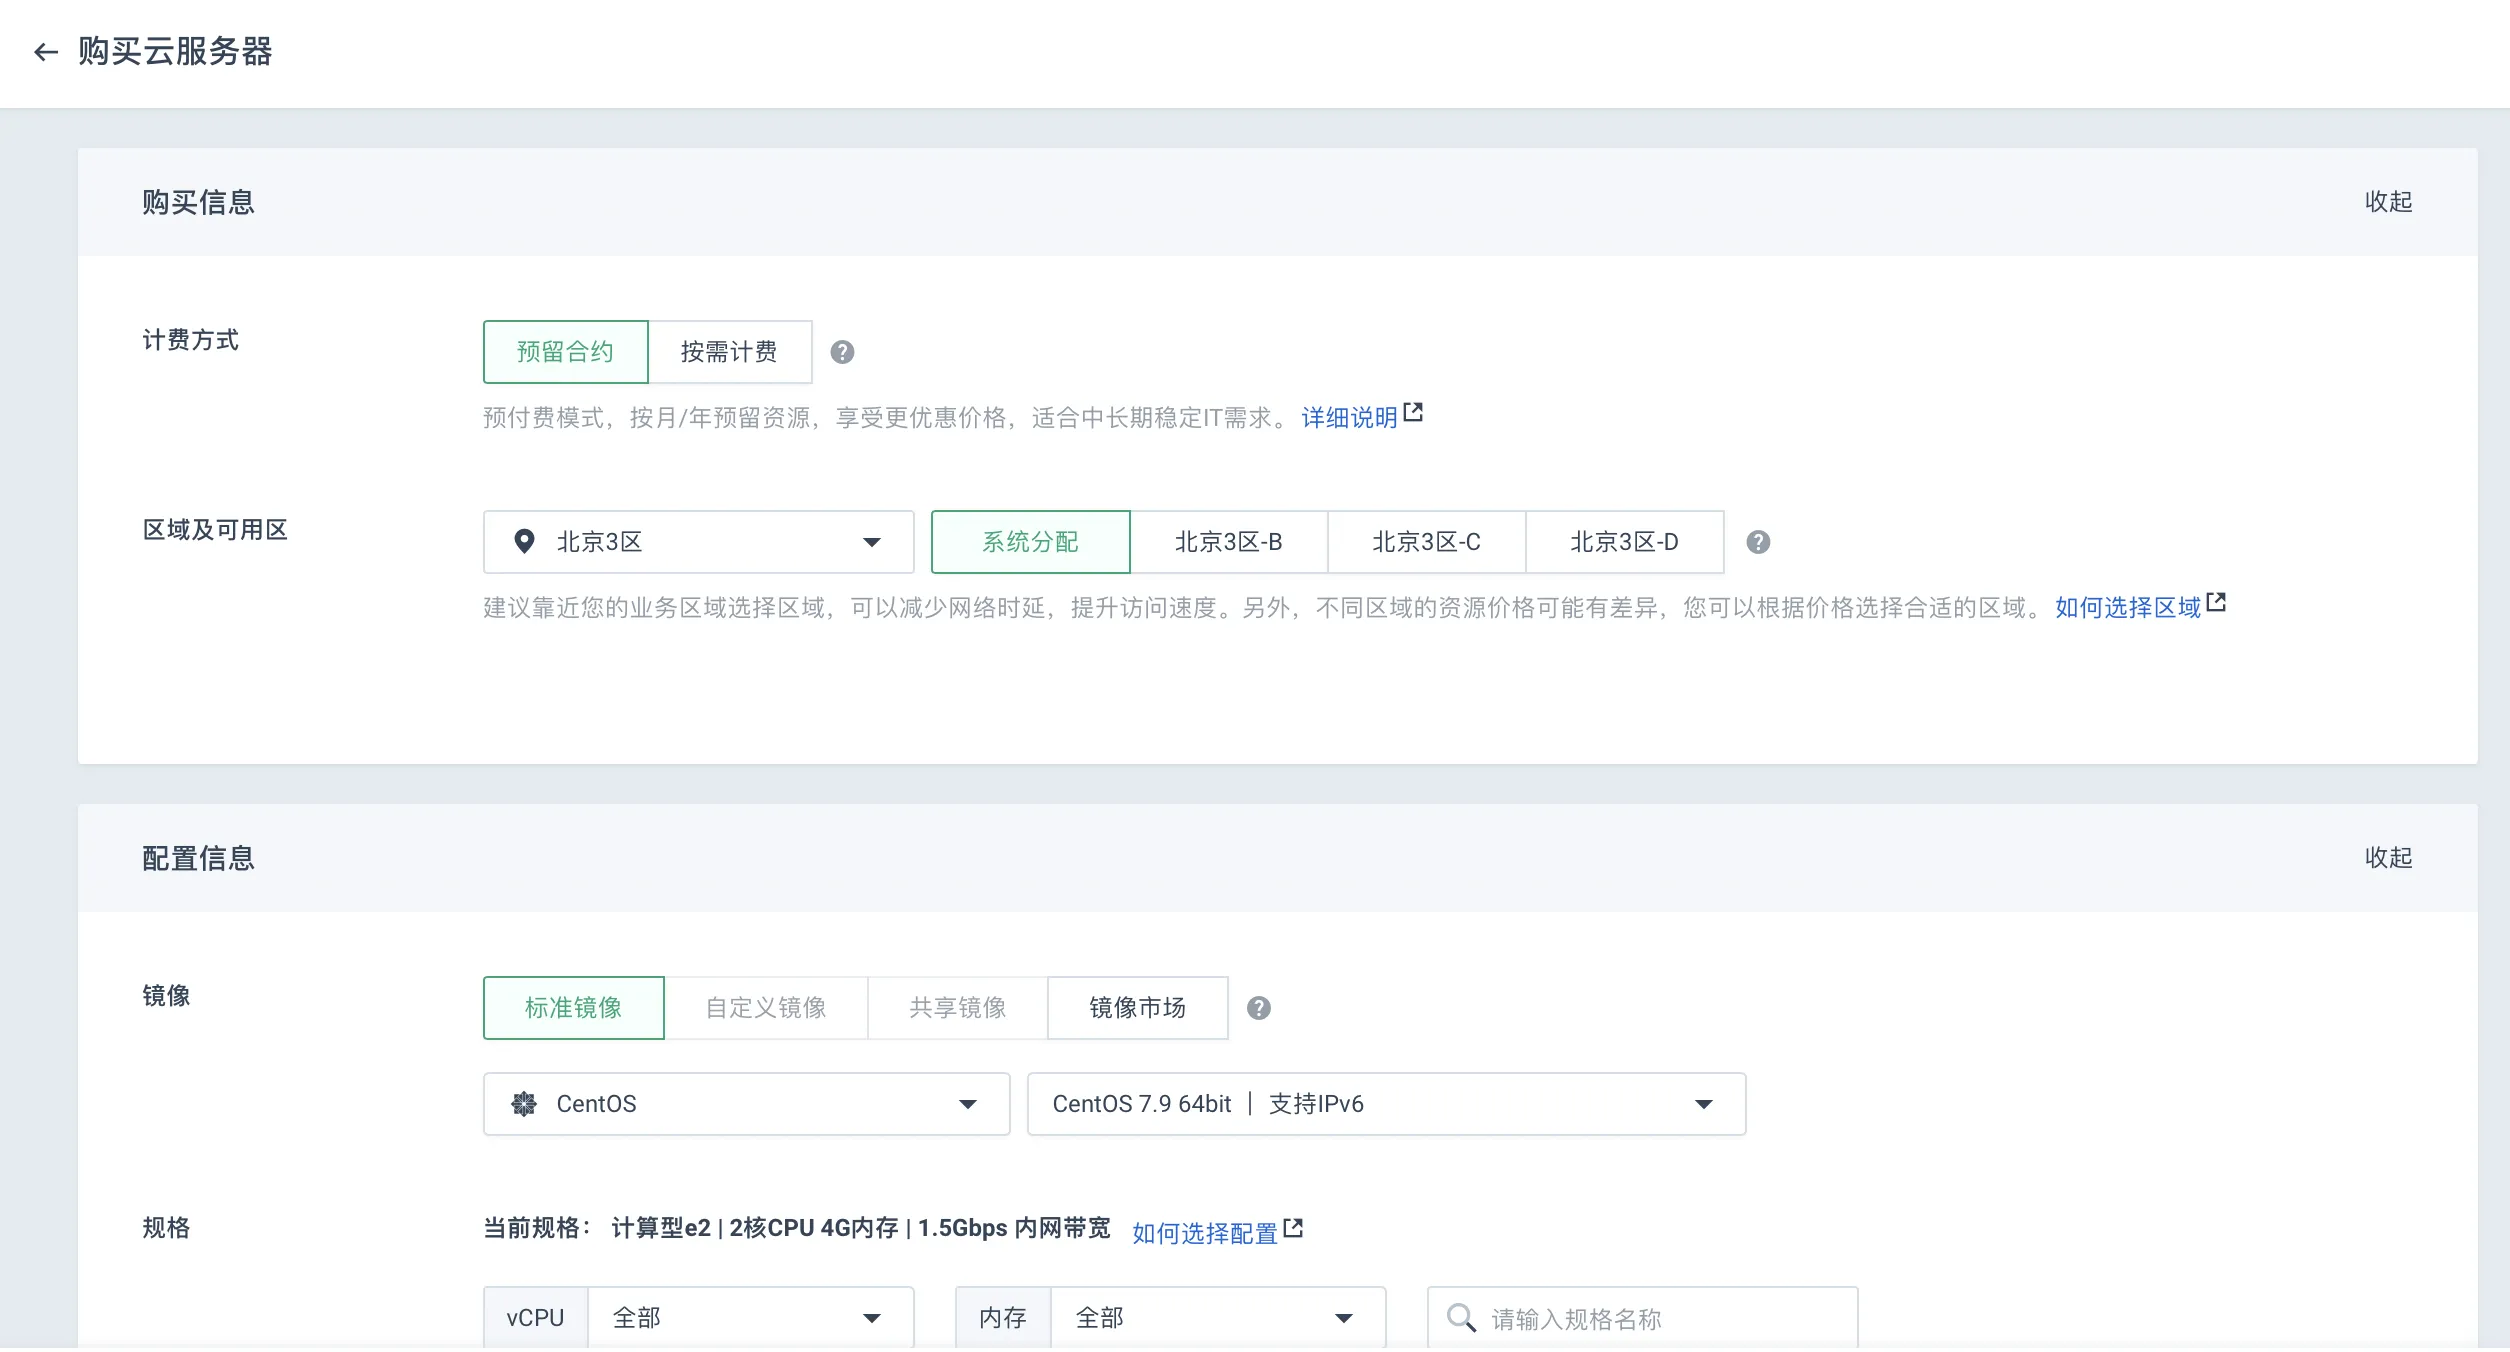Click help icon next to 镜像市场

tap(1258, 1008)
